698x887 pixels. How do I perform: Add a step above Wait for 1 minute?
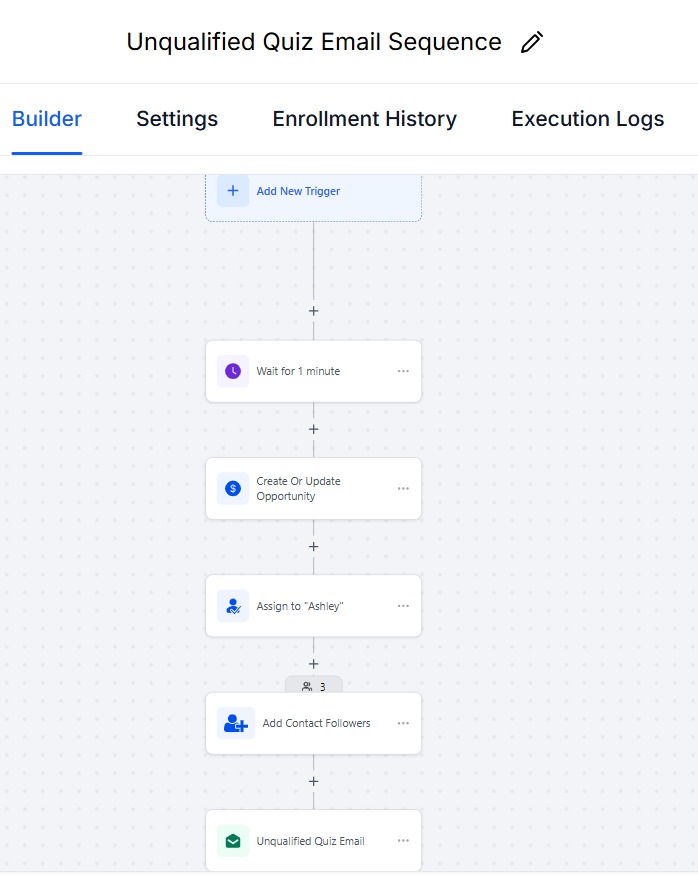(314, 311)
